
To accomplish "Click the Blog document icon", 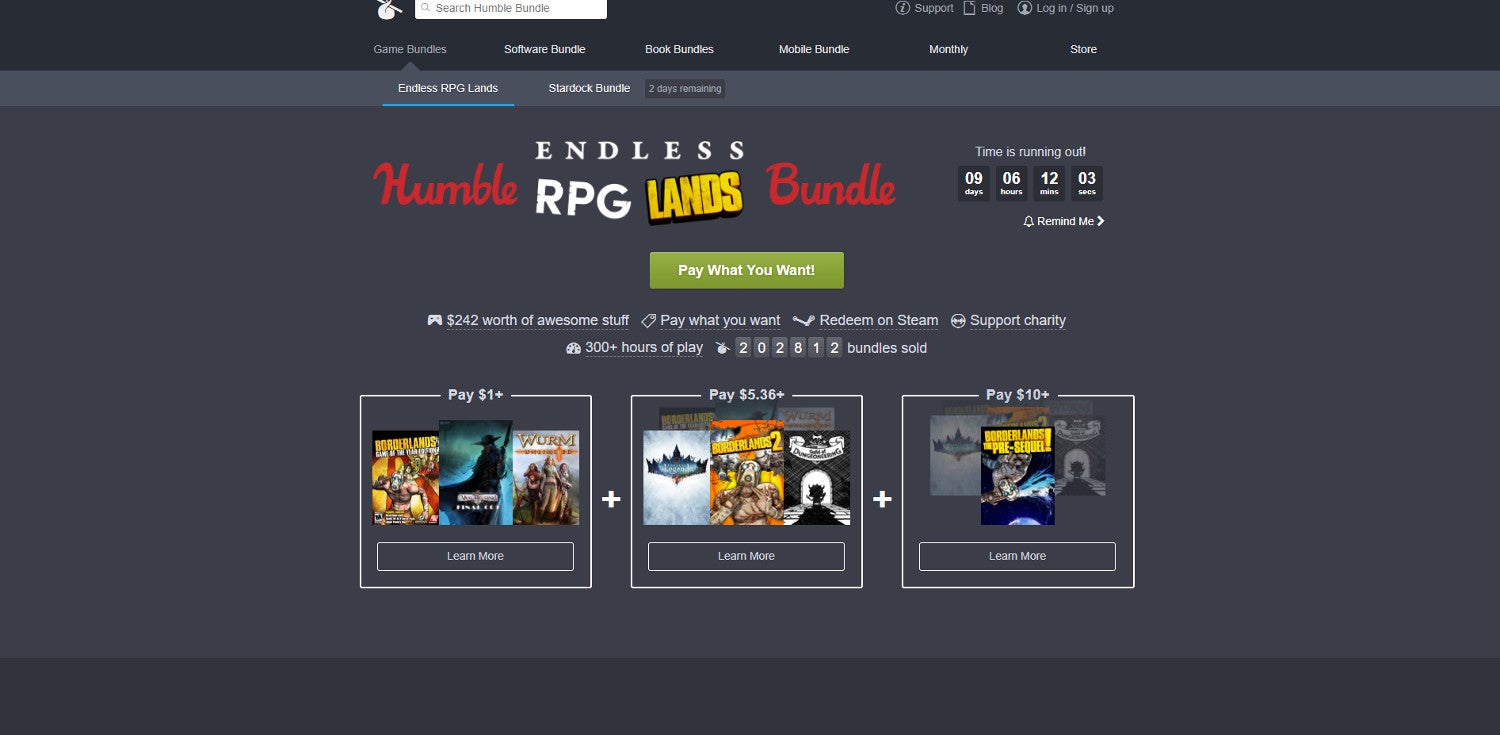I will [969, 8].
